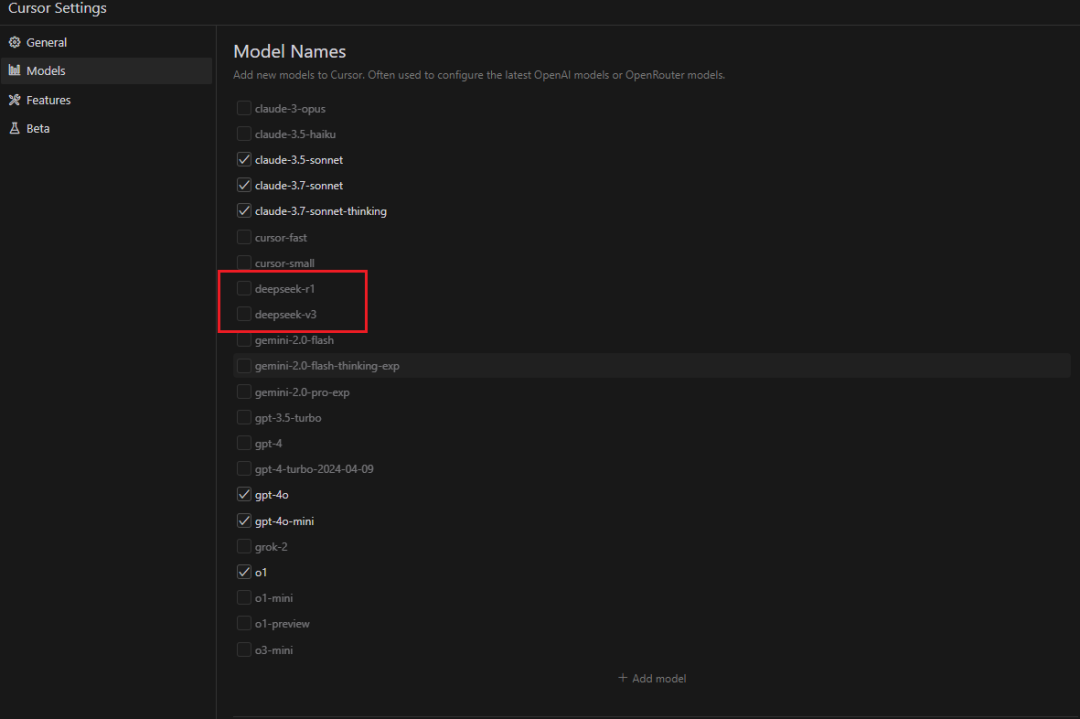Uncheck the claude-3.5-sonnet checkbox

[x=244, y=160]
